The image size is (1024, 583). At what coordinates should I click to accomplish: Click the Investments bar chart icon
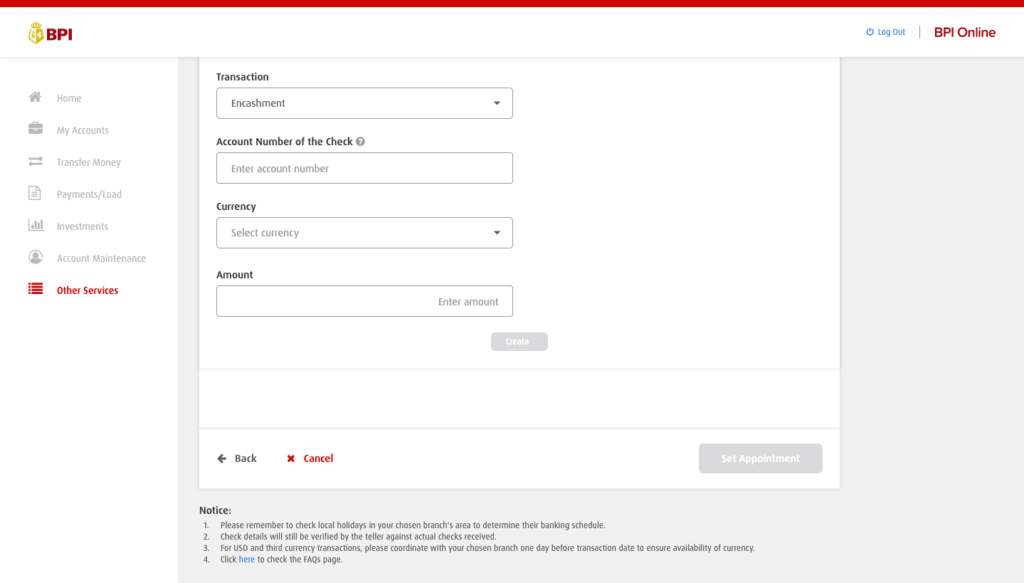click(x=35, y=226)
